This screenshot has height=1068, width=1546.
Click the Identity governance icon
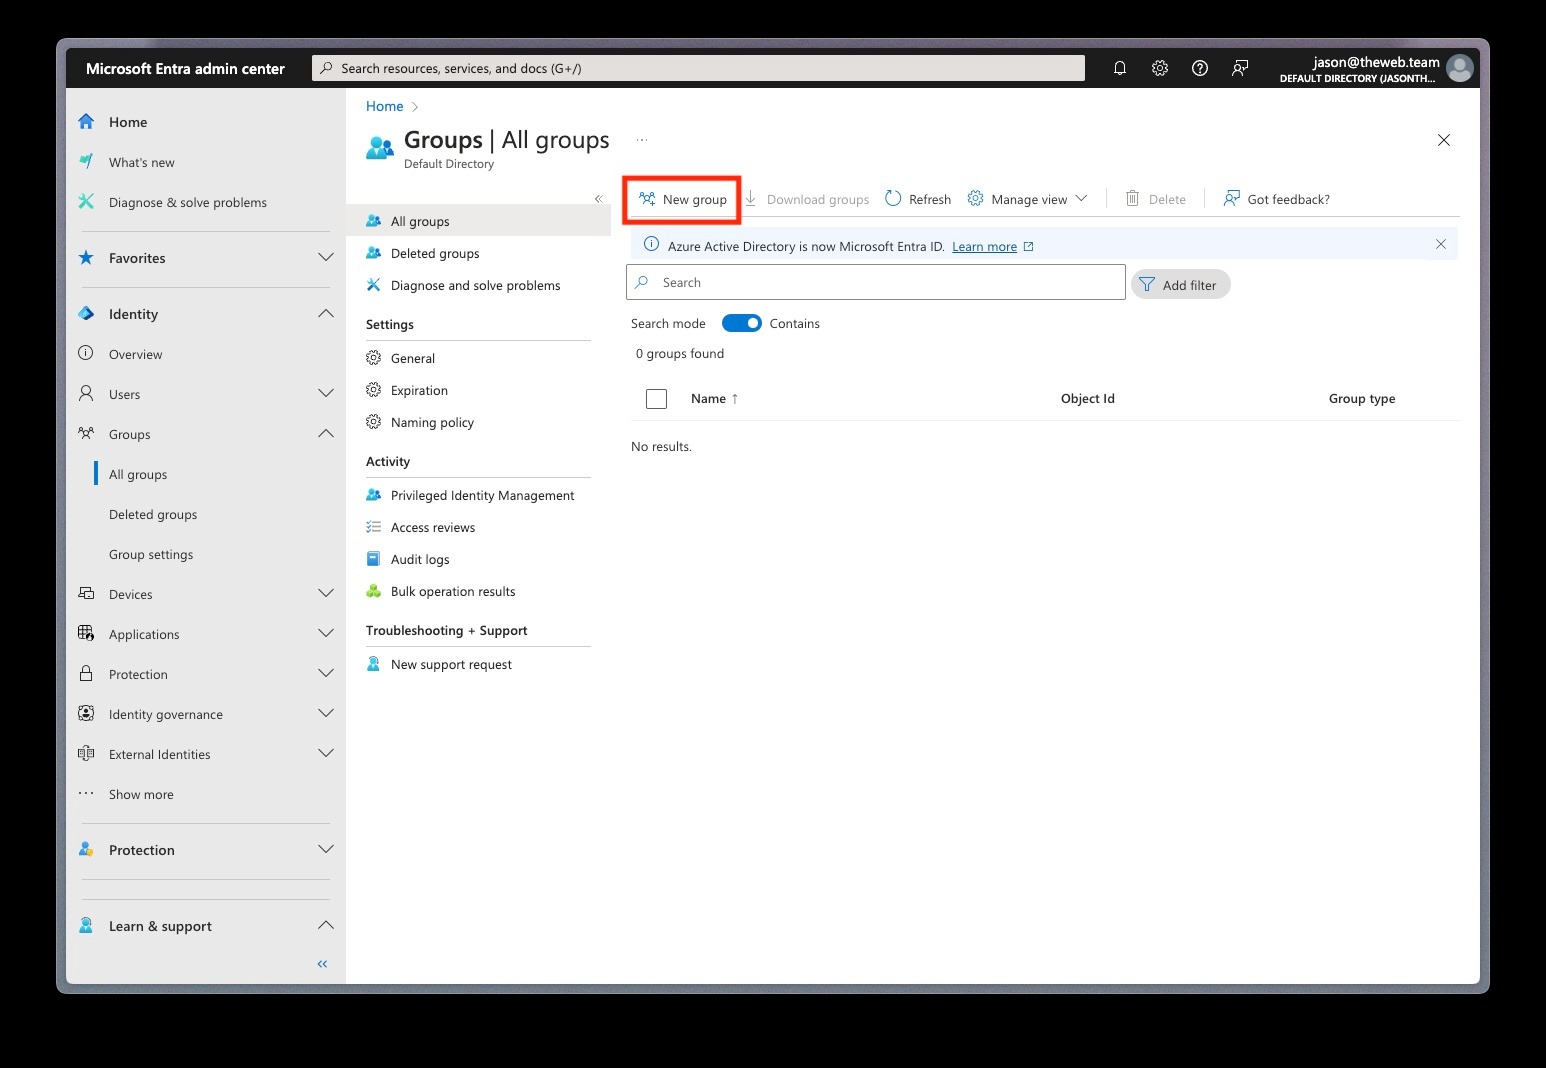pyautogui.click(x=87, y=714)
